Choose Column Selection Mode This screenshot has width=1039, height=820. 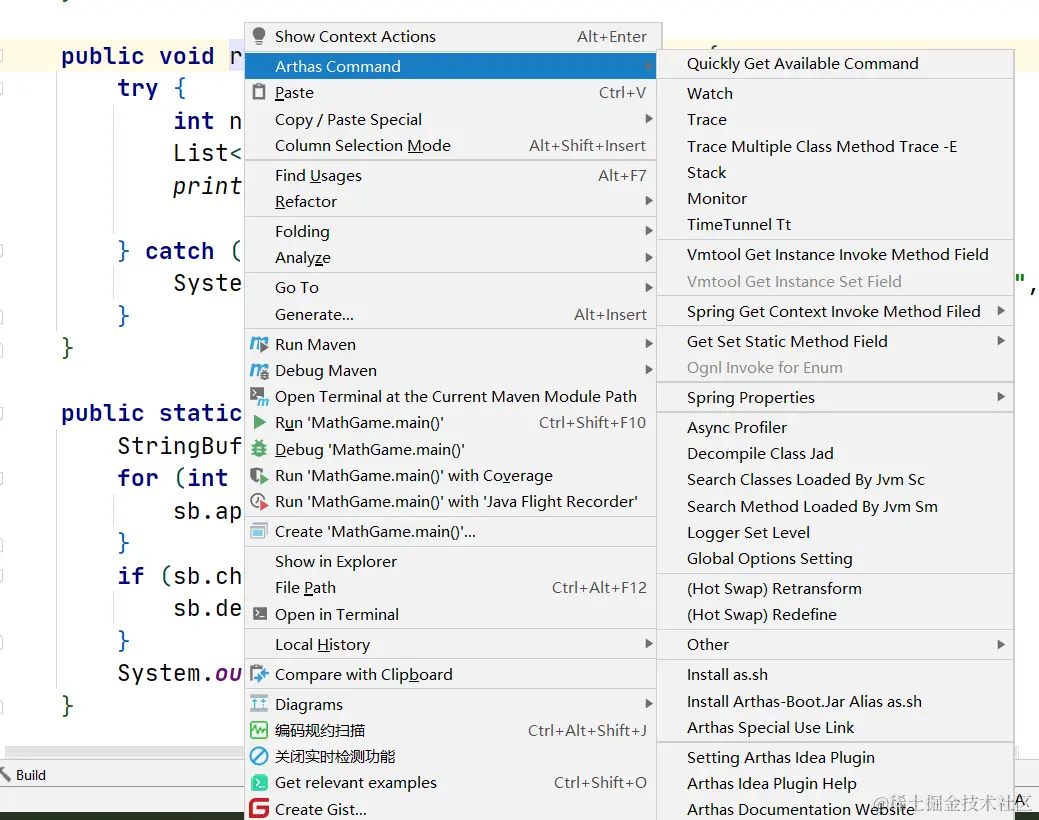pos(451,145)
